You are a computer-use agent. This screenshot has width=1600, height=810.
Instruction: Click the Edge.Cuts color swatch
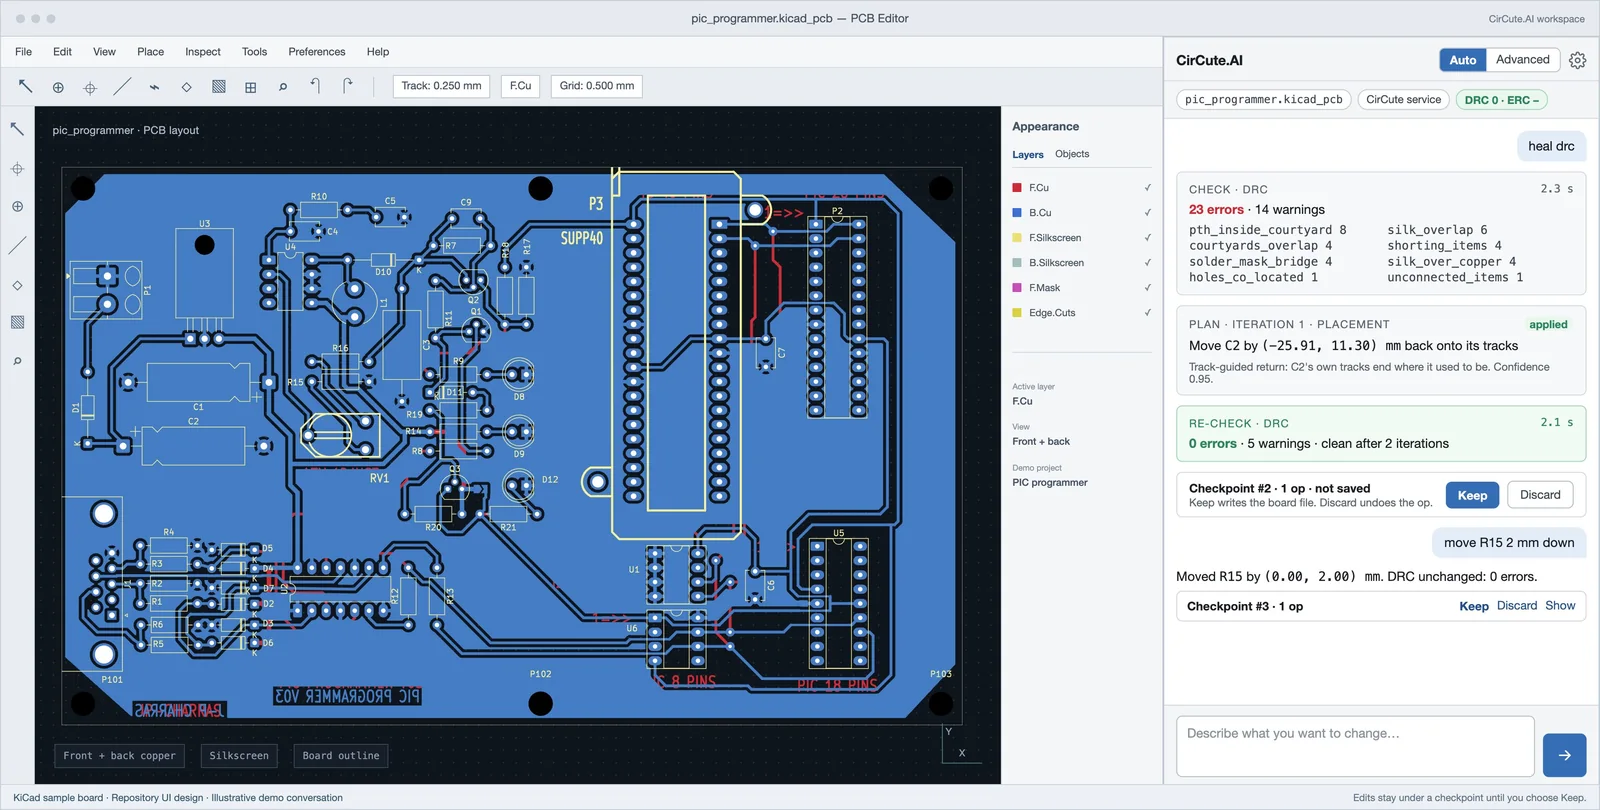coord(1017,313)
